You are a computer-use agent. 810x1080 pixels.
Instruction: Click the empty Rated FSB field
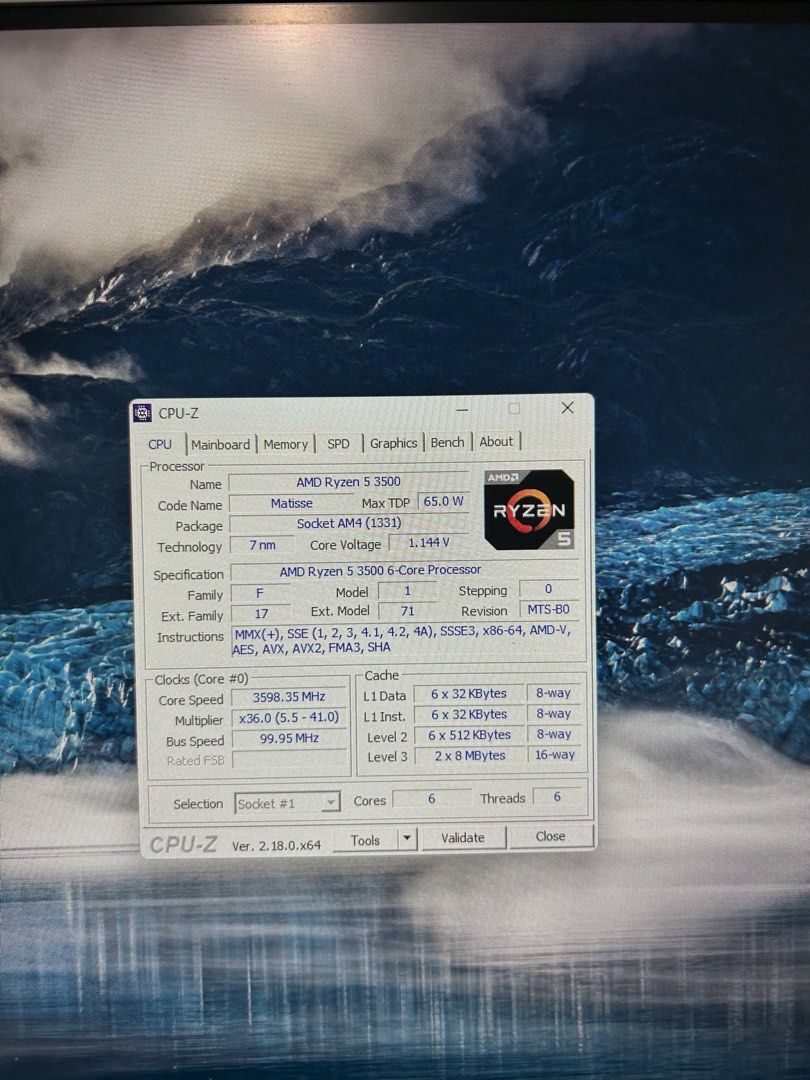coord(289,760)
